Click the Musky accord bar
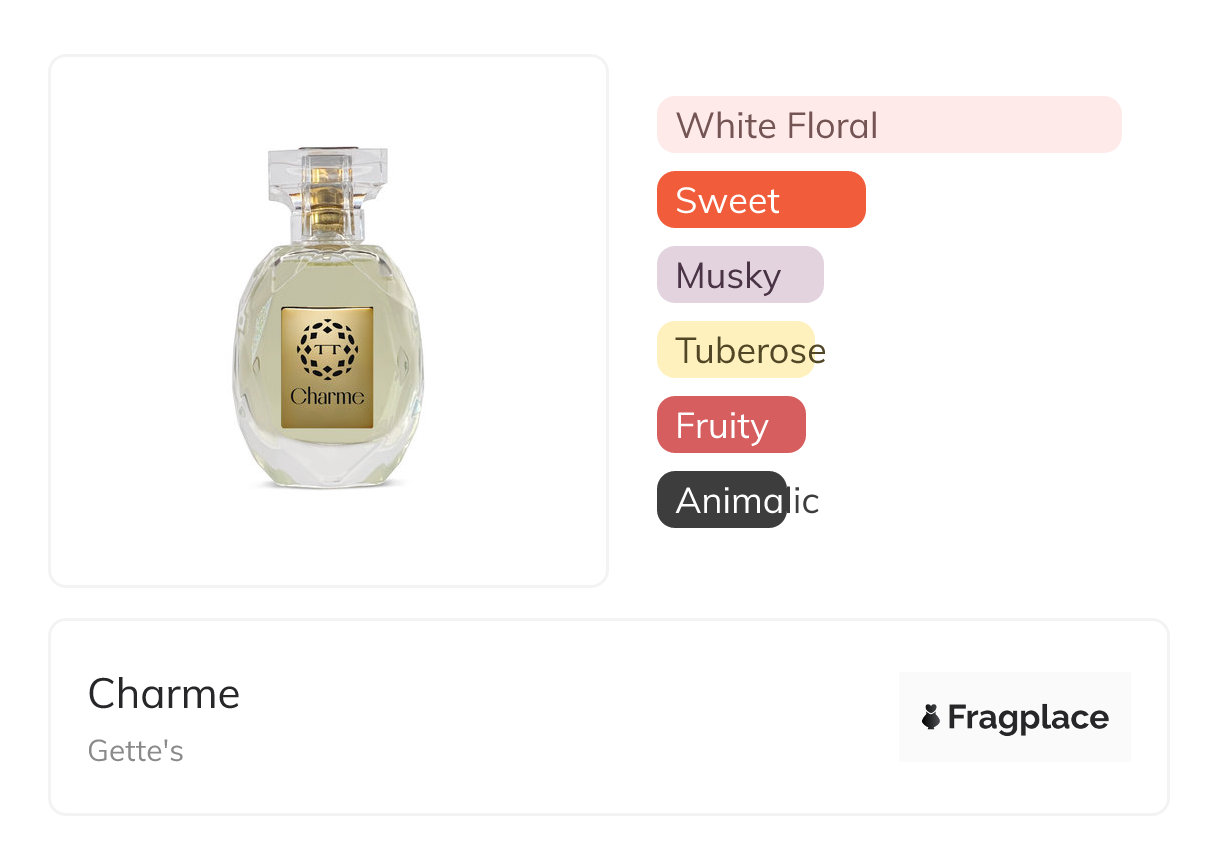Image resolution: width=1218 pixels, height=864 pixels. (739, 275)
